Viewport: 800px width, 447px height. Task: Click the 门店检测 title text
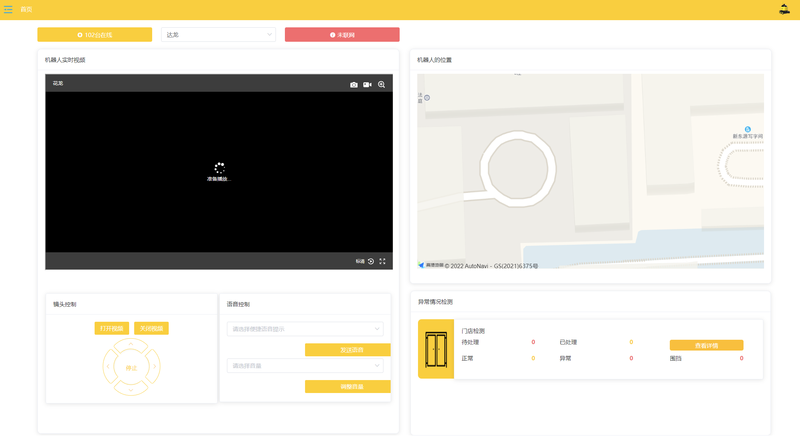473,331
